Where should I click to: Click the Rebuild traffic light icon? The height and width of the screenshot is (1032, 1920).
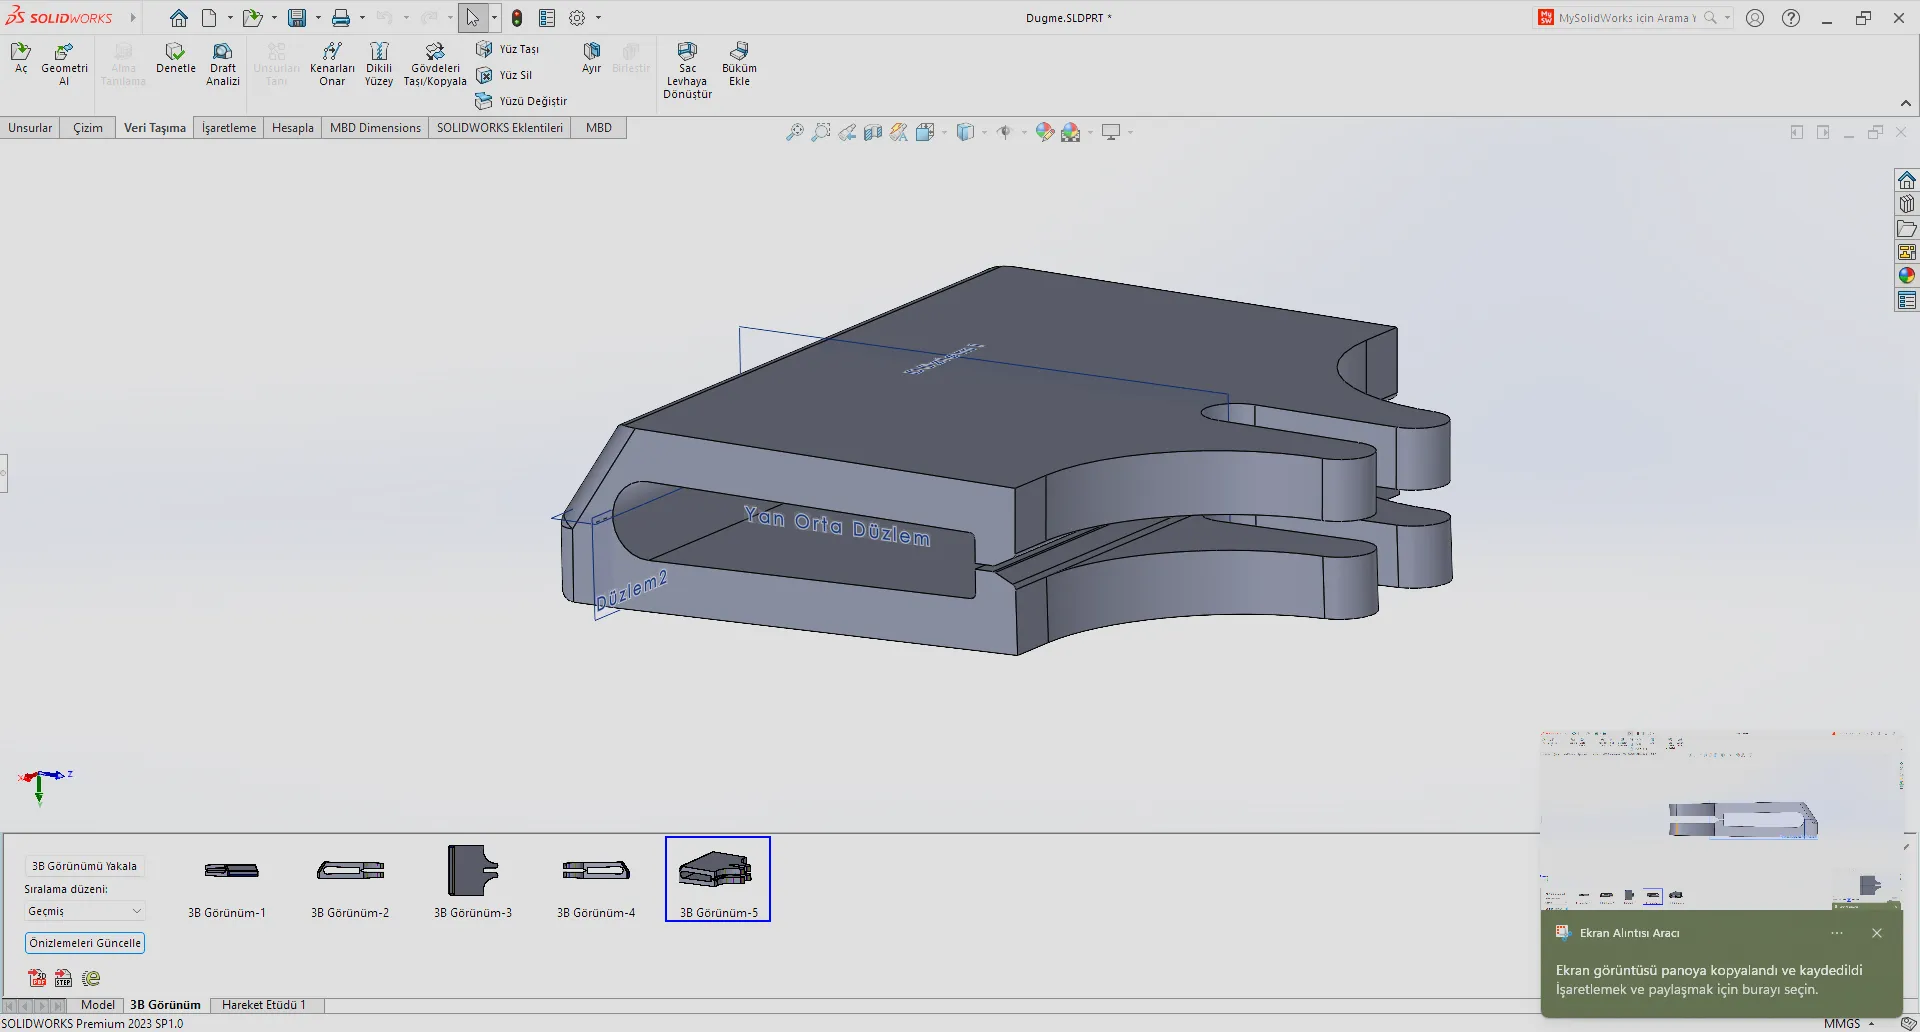click(517, 18)
